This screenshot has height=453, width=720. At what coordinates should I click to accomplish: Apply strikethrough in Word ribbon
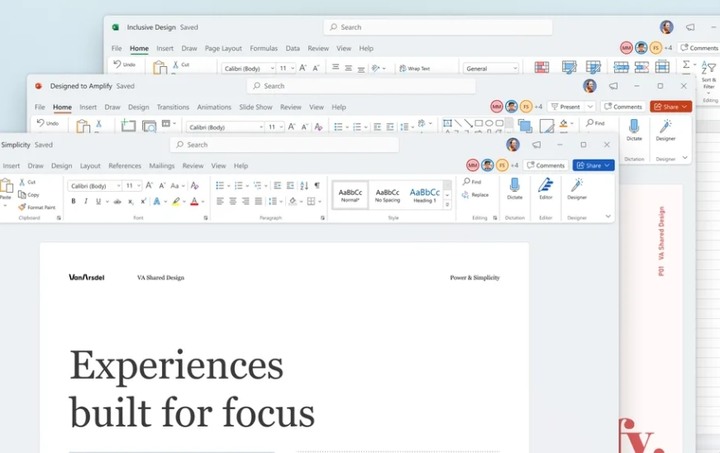(118, 201)
